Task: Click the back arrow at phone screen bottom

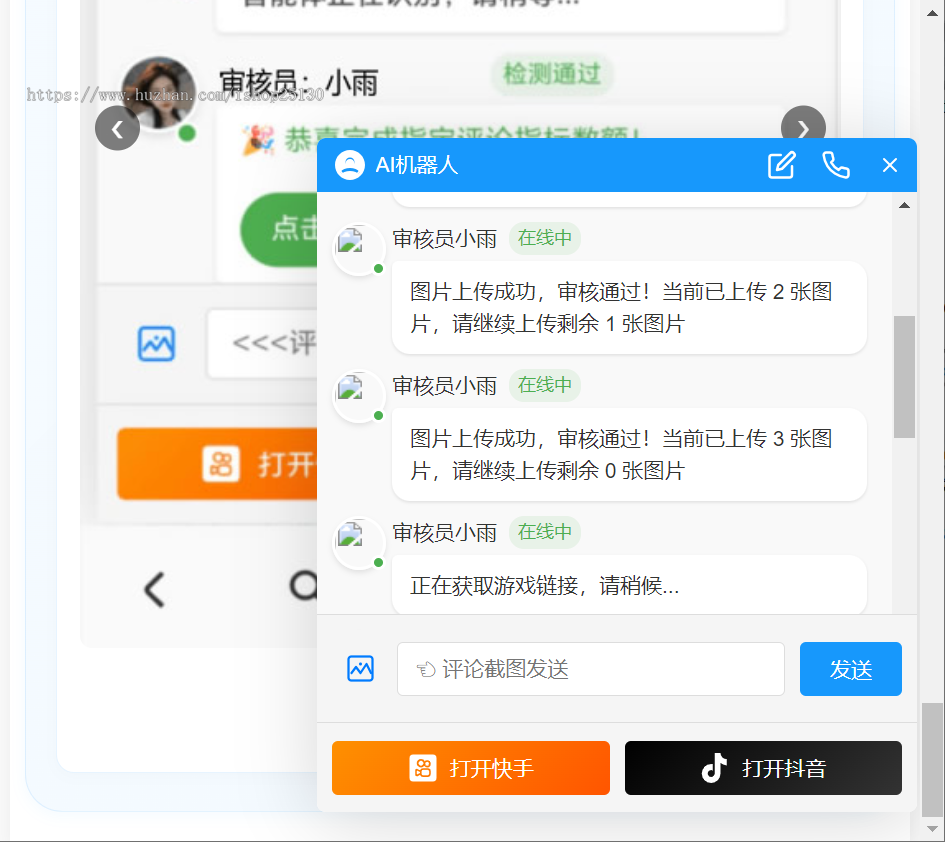Action: (x=152, y=590)
